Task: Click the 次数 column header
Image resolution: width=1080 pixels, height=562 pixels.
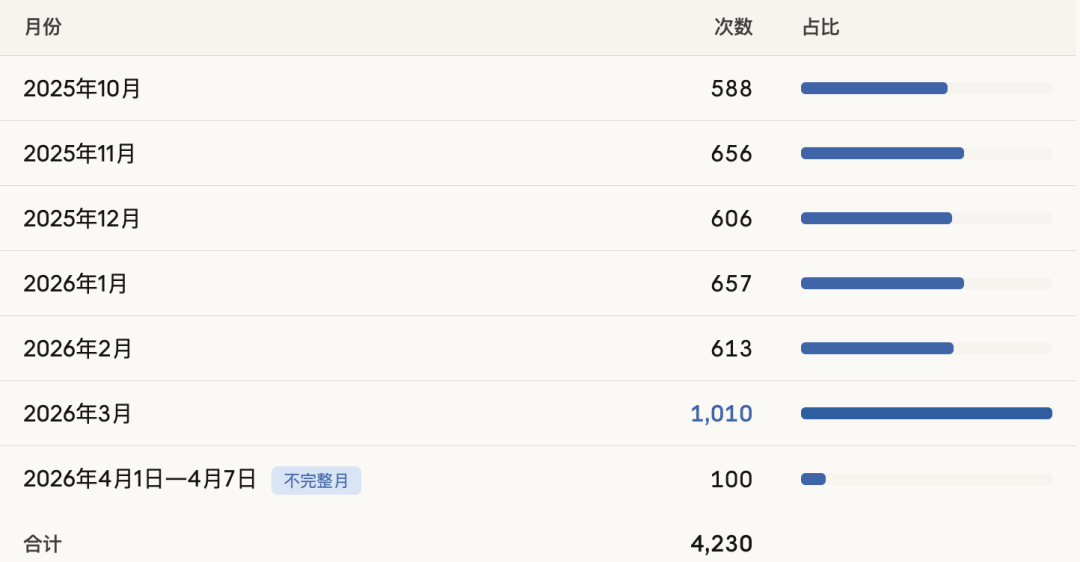Action: (732, 28)
